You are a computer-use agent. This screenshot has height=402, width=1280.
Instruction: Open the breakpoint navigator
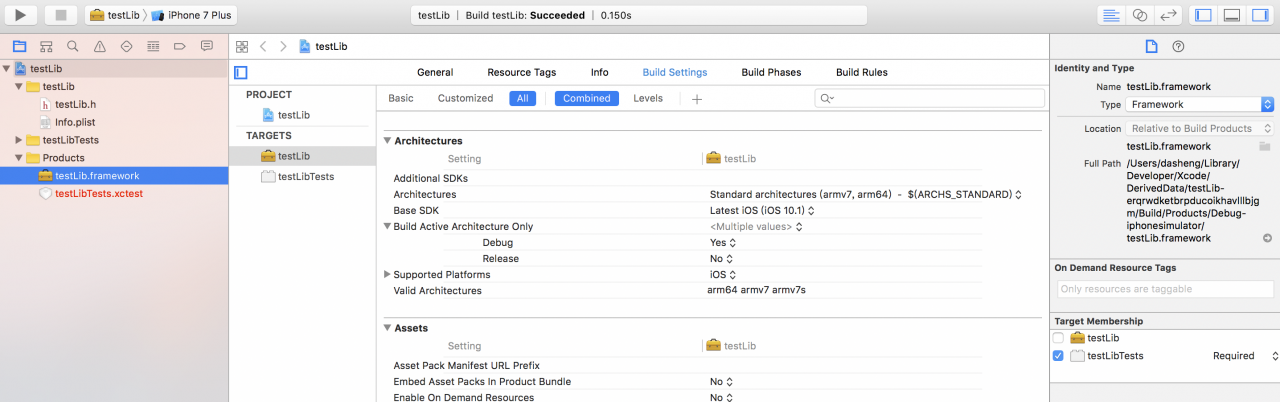click(x=180, y=46)
